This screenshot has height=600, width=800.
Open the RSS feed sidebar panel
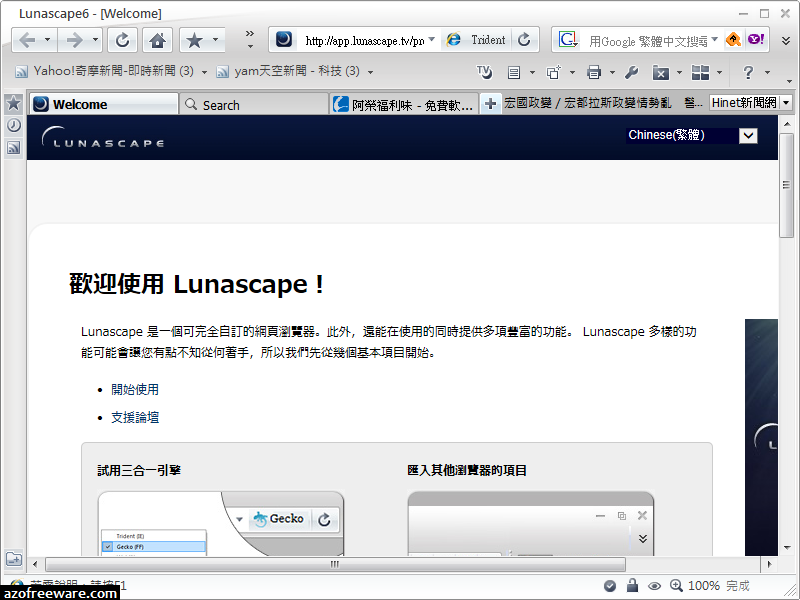14,147
